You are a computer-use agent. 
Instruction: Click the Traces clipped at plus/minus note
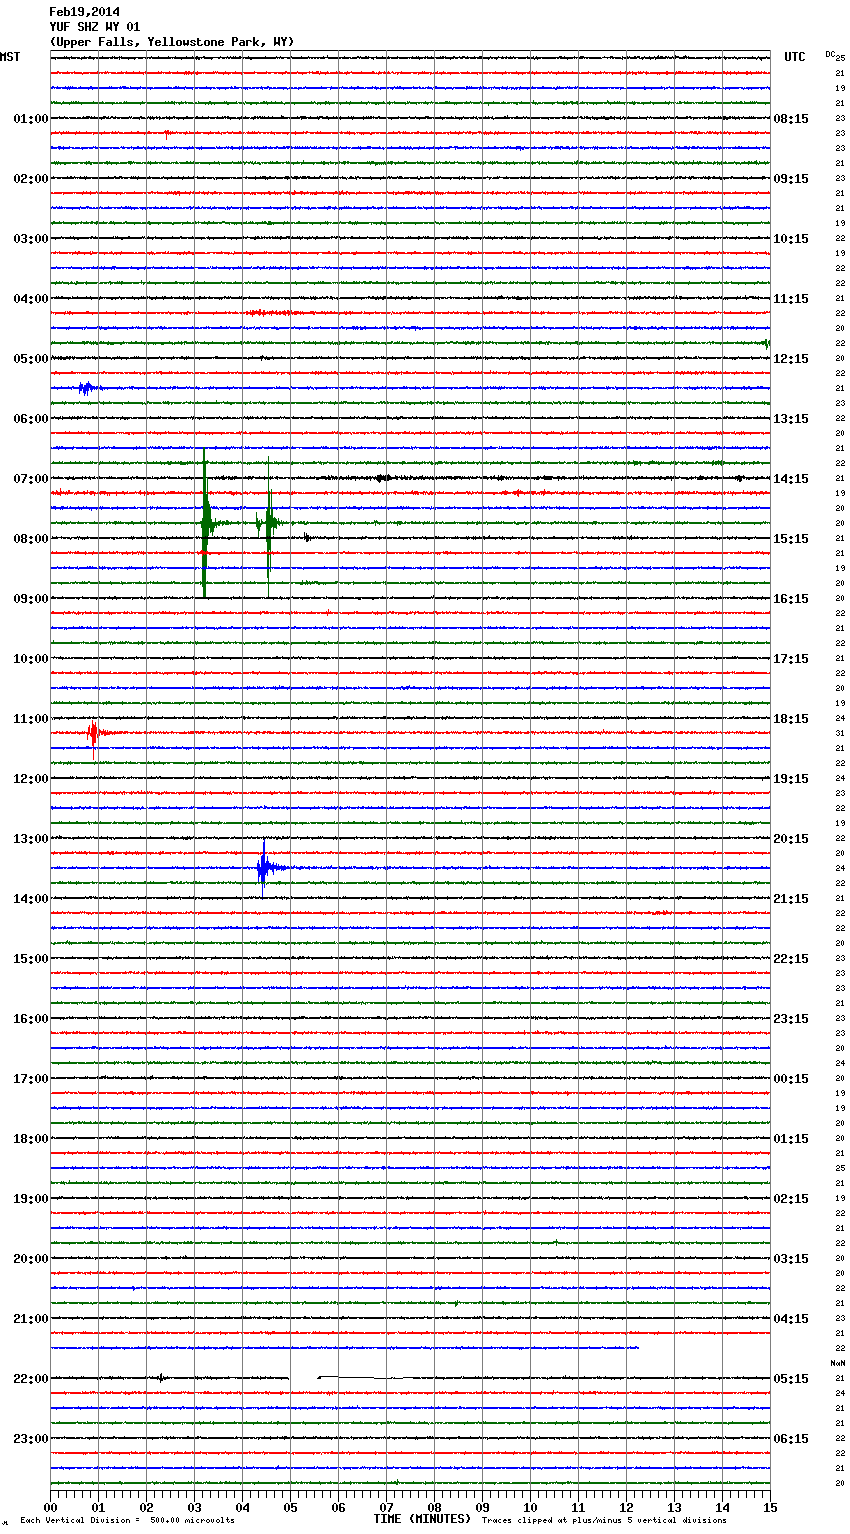(x=604, y=1520)
